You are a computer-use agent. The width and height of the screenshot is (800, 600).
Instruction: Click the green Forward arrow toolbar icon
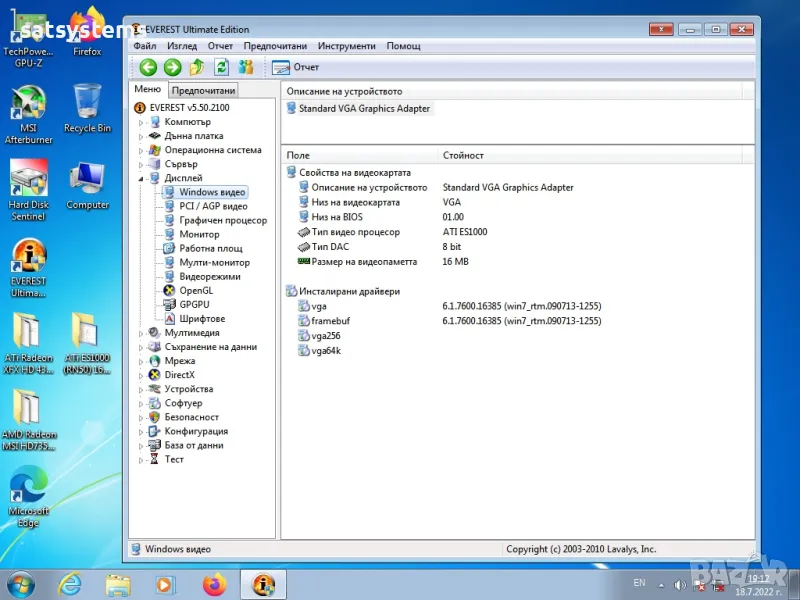tap(172, 67)
